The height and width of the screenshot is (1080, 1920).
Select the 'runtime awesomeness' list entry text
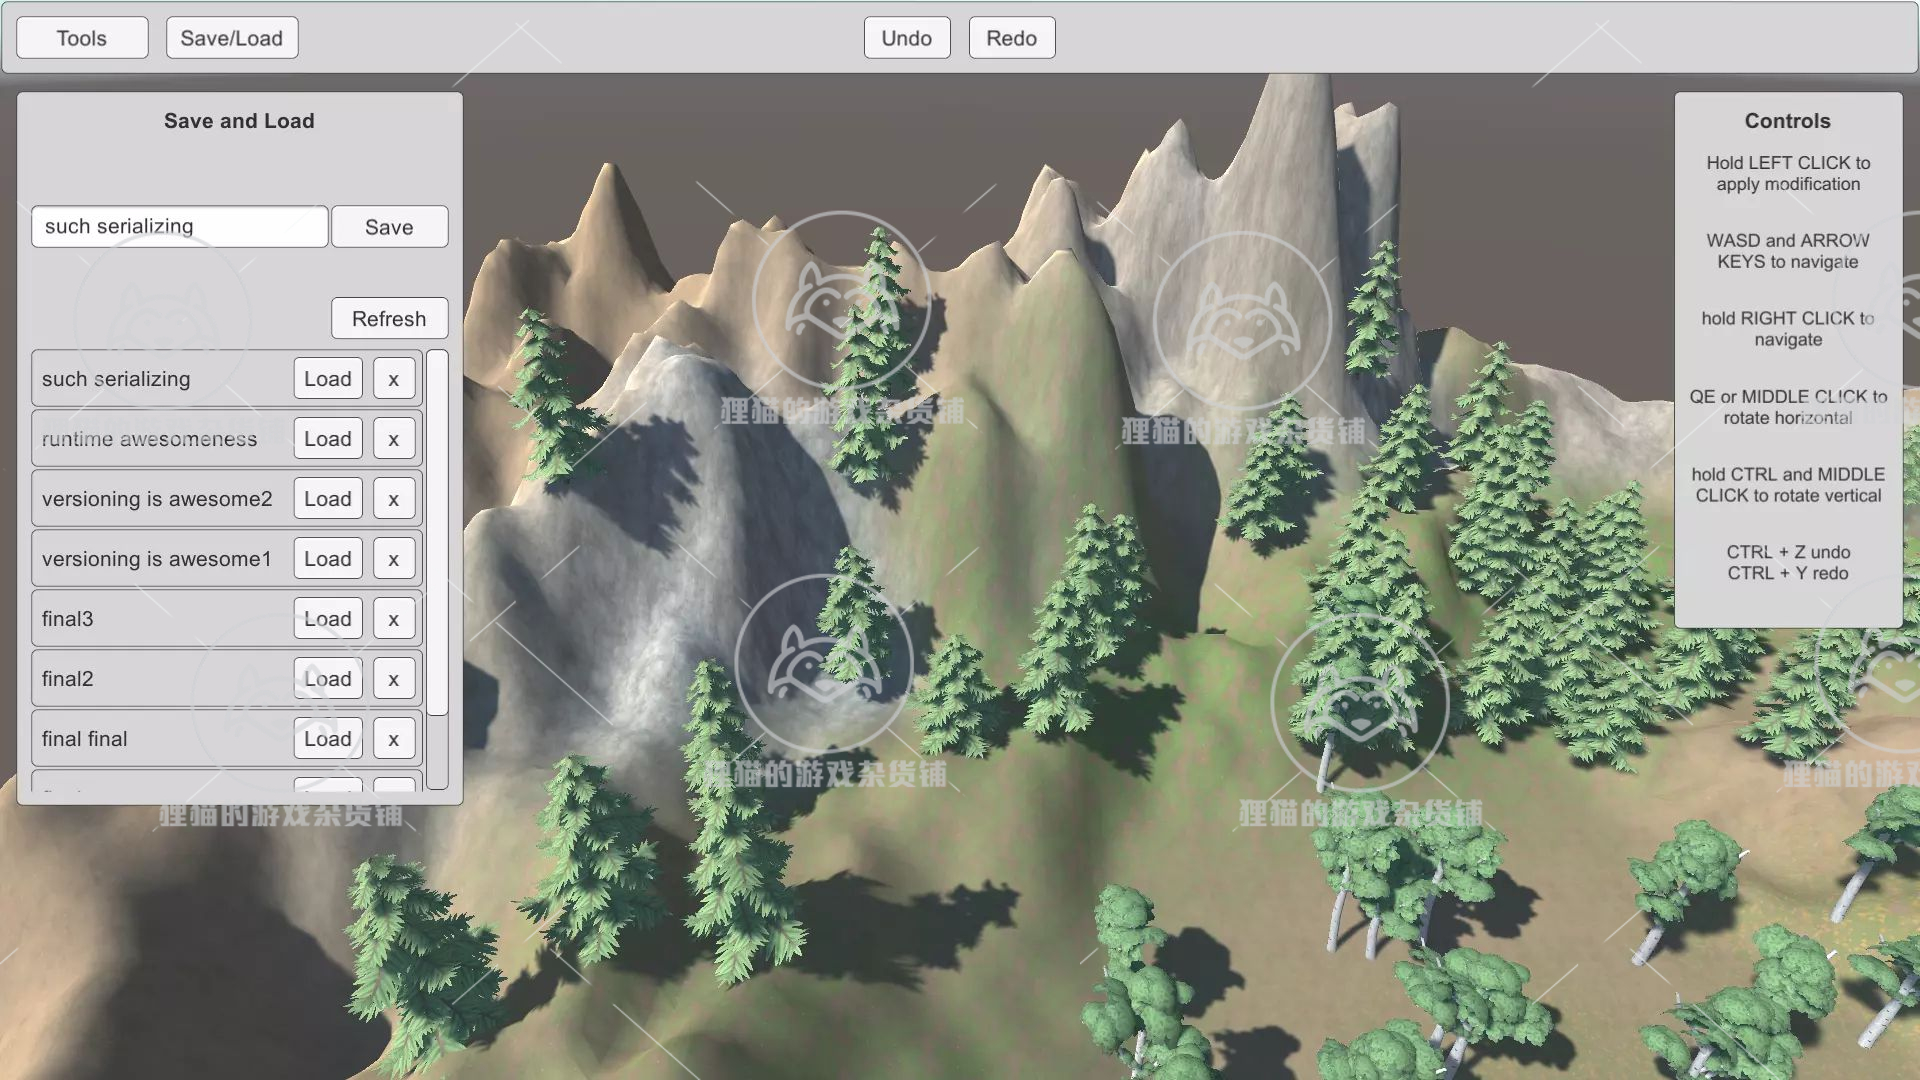[x=149, y=439]
